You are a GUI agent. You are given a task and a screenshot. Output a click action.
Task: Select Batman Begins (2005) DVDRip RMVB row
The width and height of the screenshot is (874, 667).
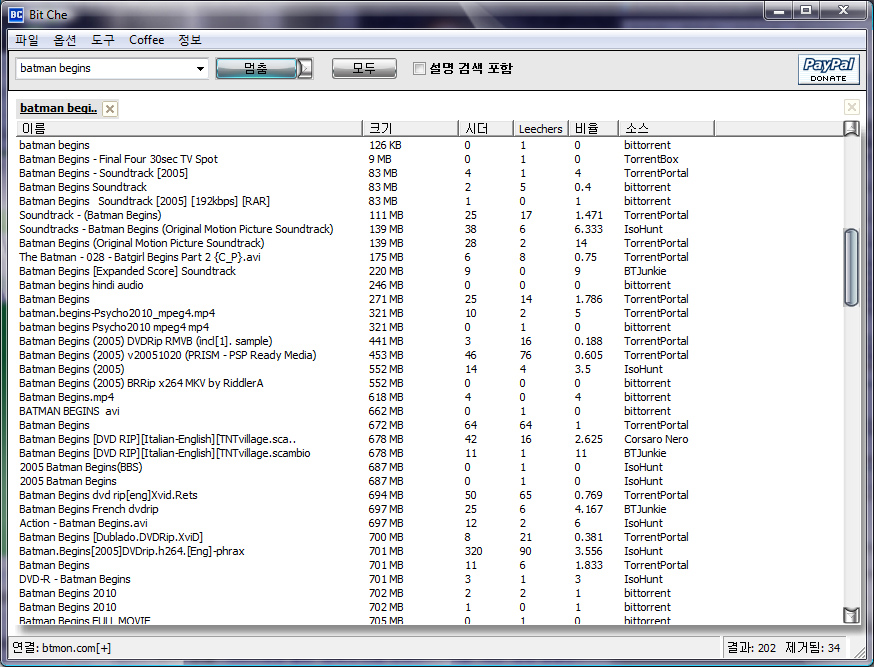[x=430, y=341]
